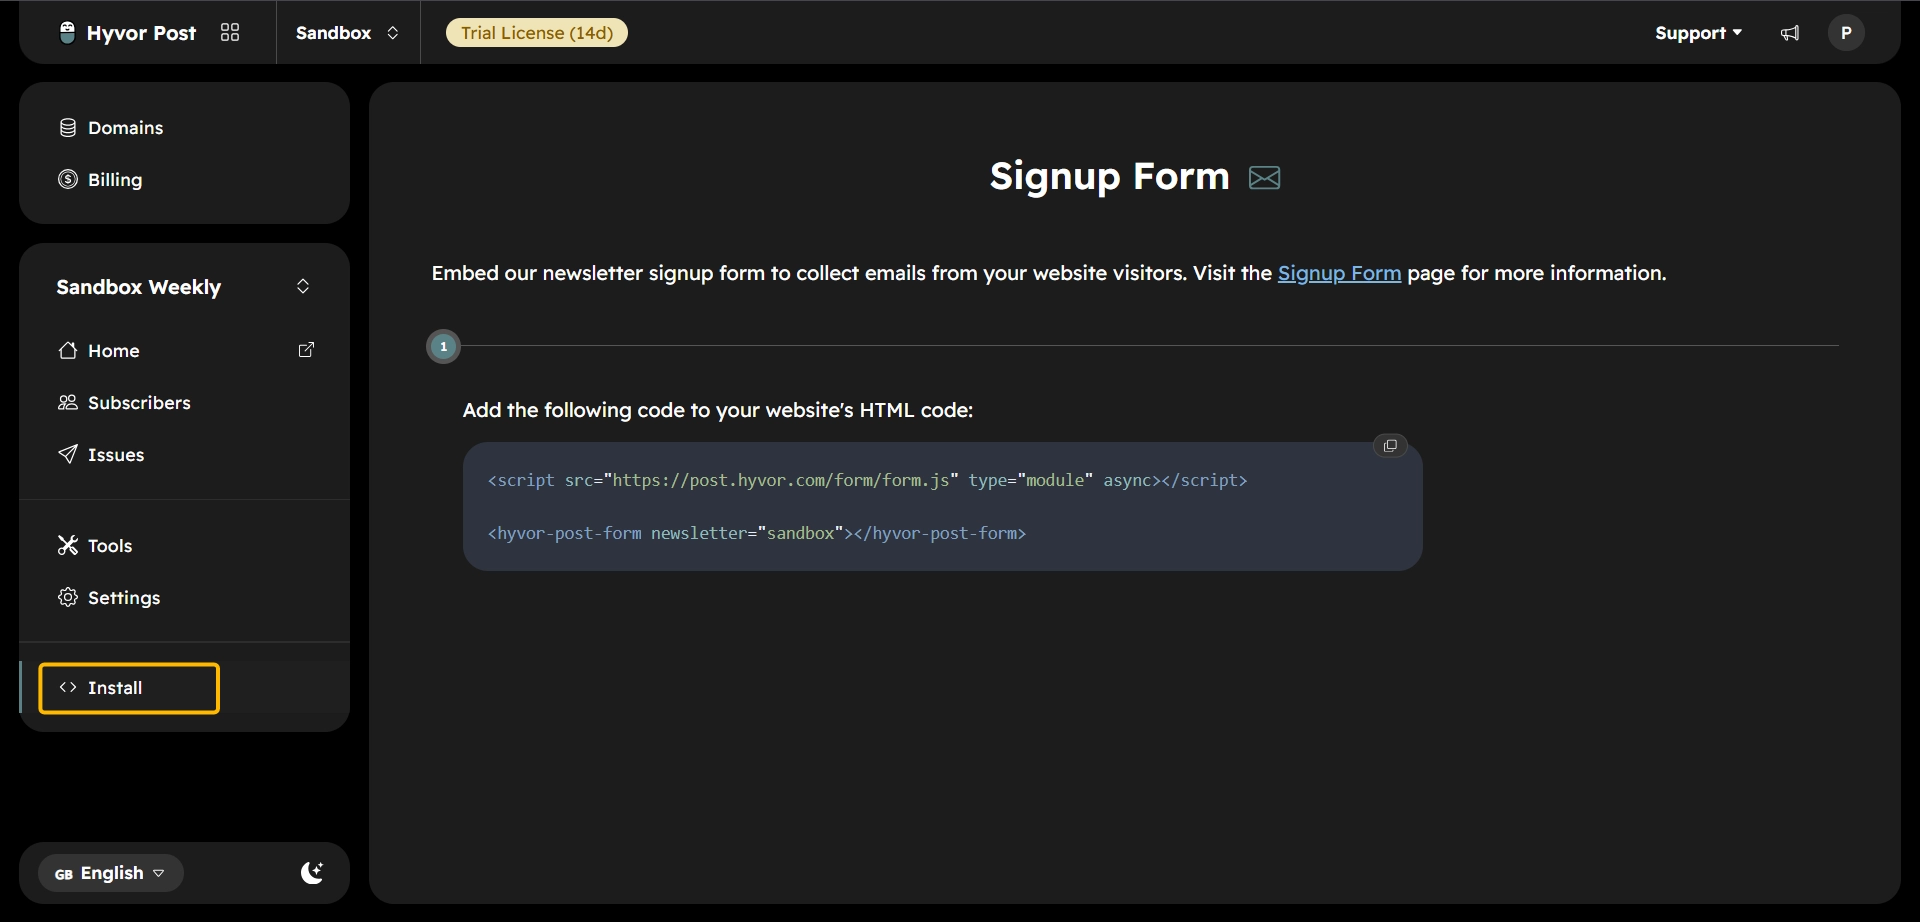Click the Trial License (14d) badge
1920x922 pixels.
coord(537,33)
